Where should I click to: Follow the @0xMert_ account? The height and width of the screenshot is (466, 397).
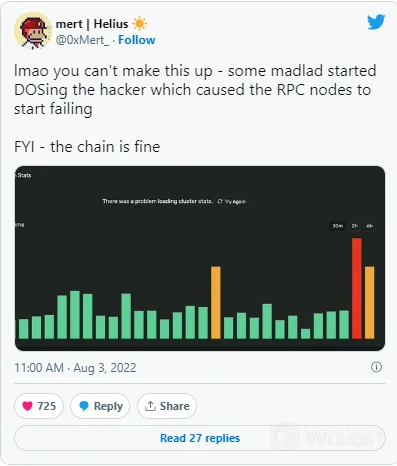coord(137,40)
